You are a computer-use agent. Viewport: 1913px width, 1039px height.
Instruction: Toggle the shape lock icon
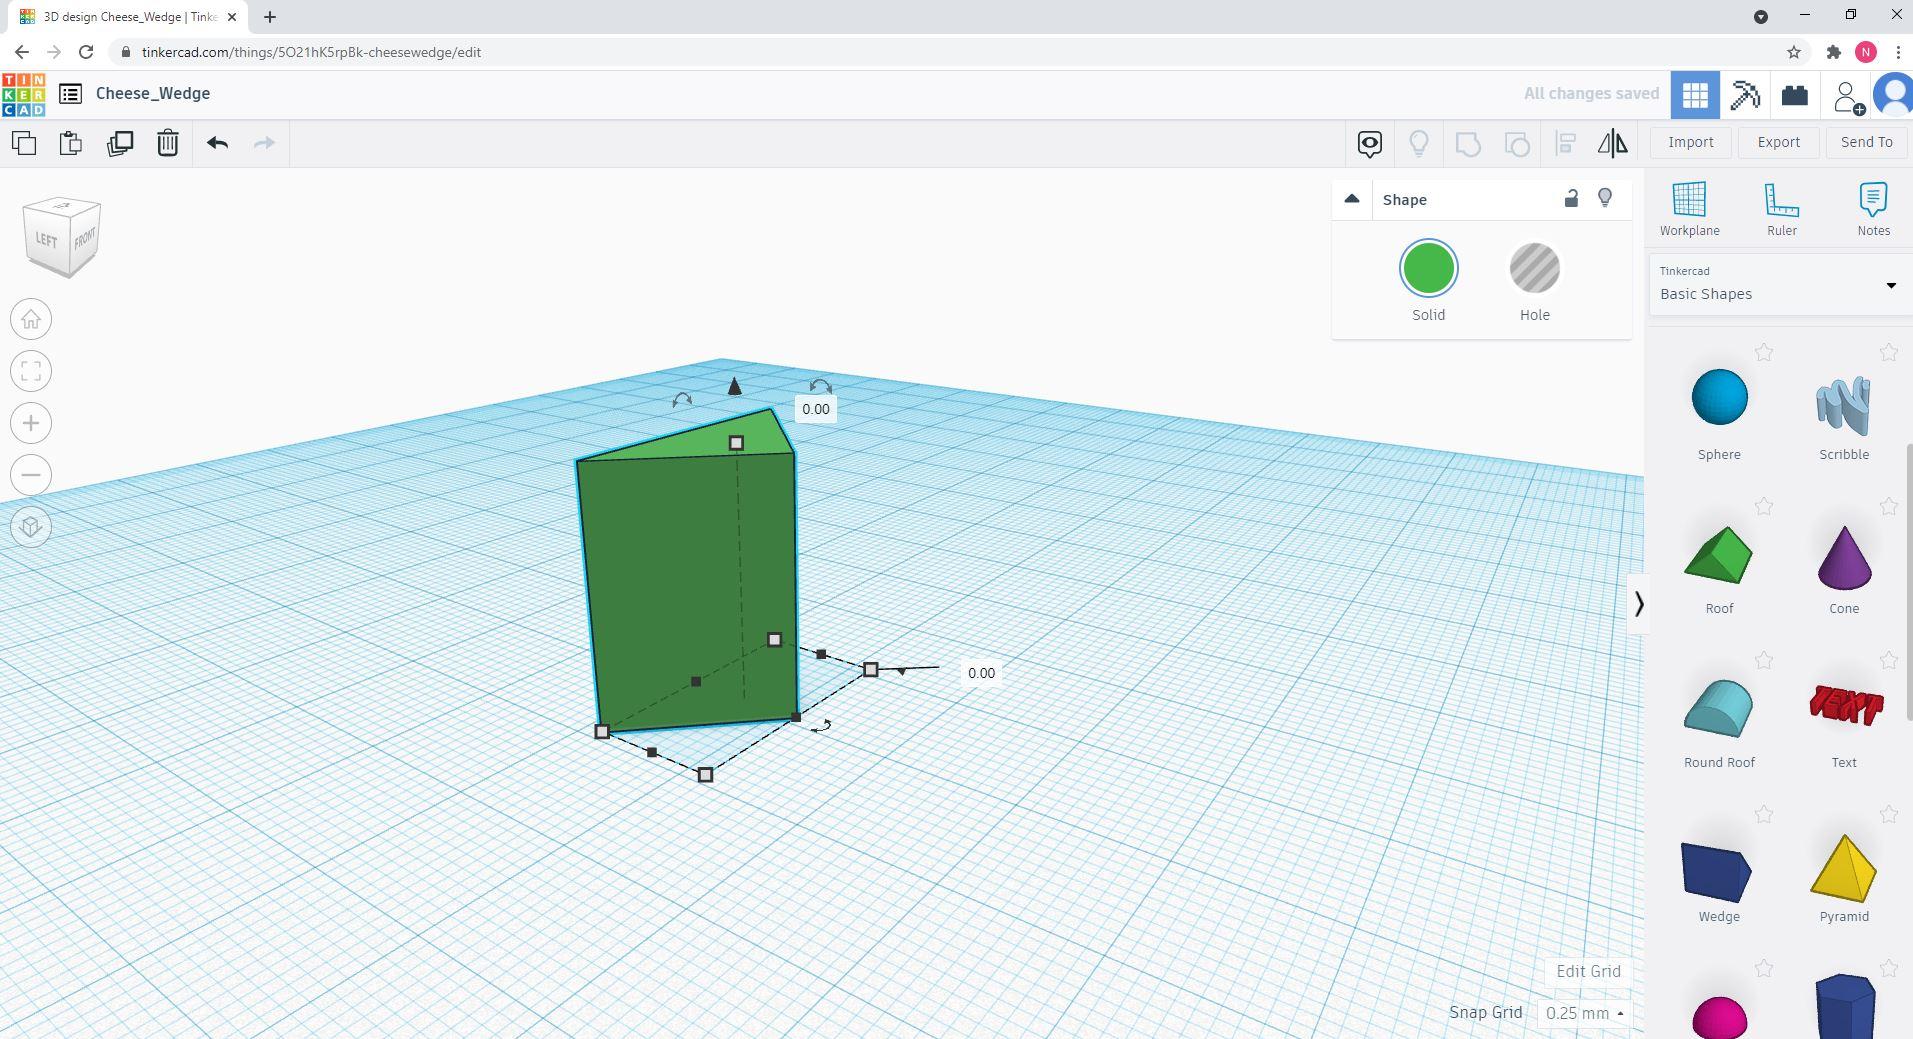1571,199
